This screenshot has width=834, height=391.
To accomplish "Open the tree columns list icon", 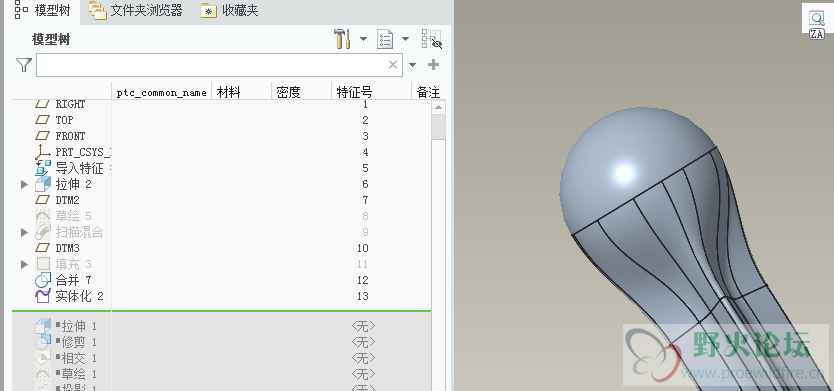I will [385, 39].
